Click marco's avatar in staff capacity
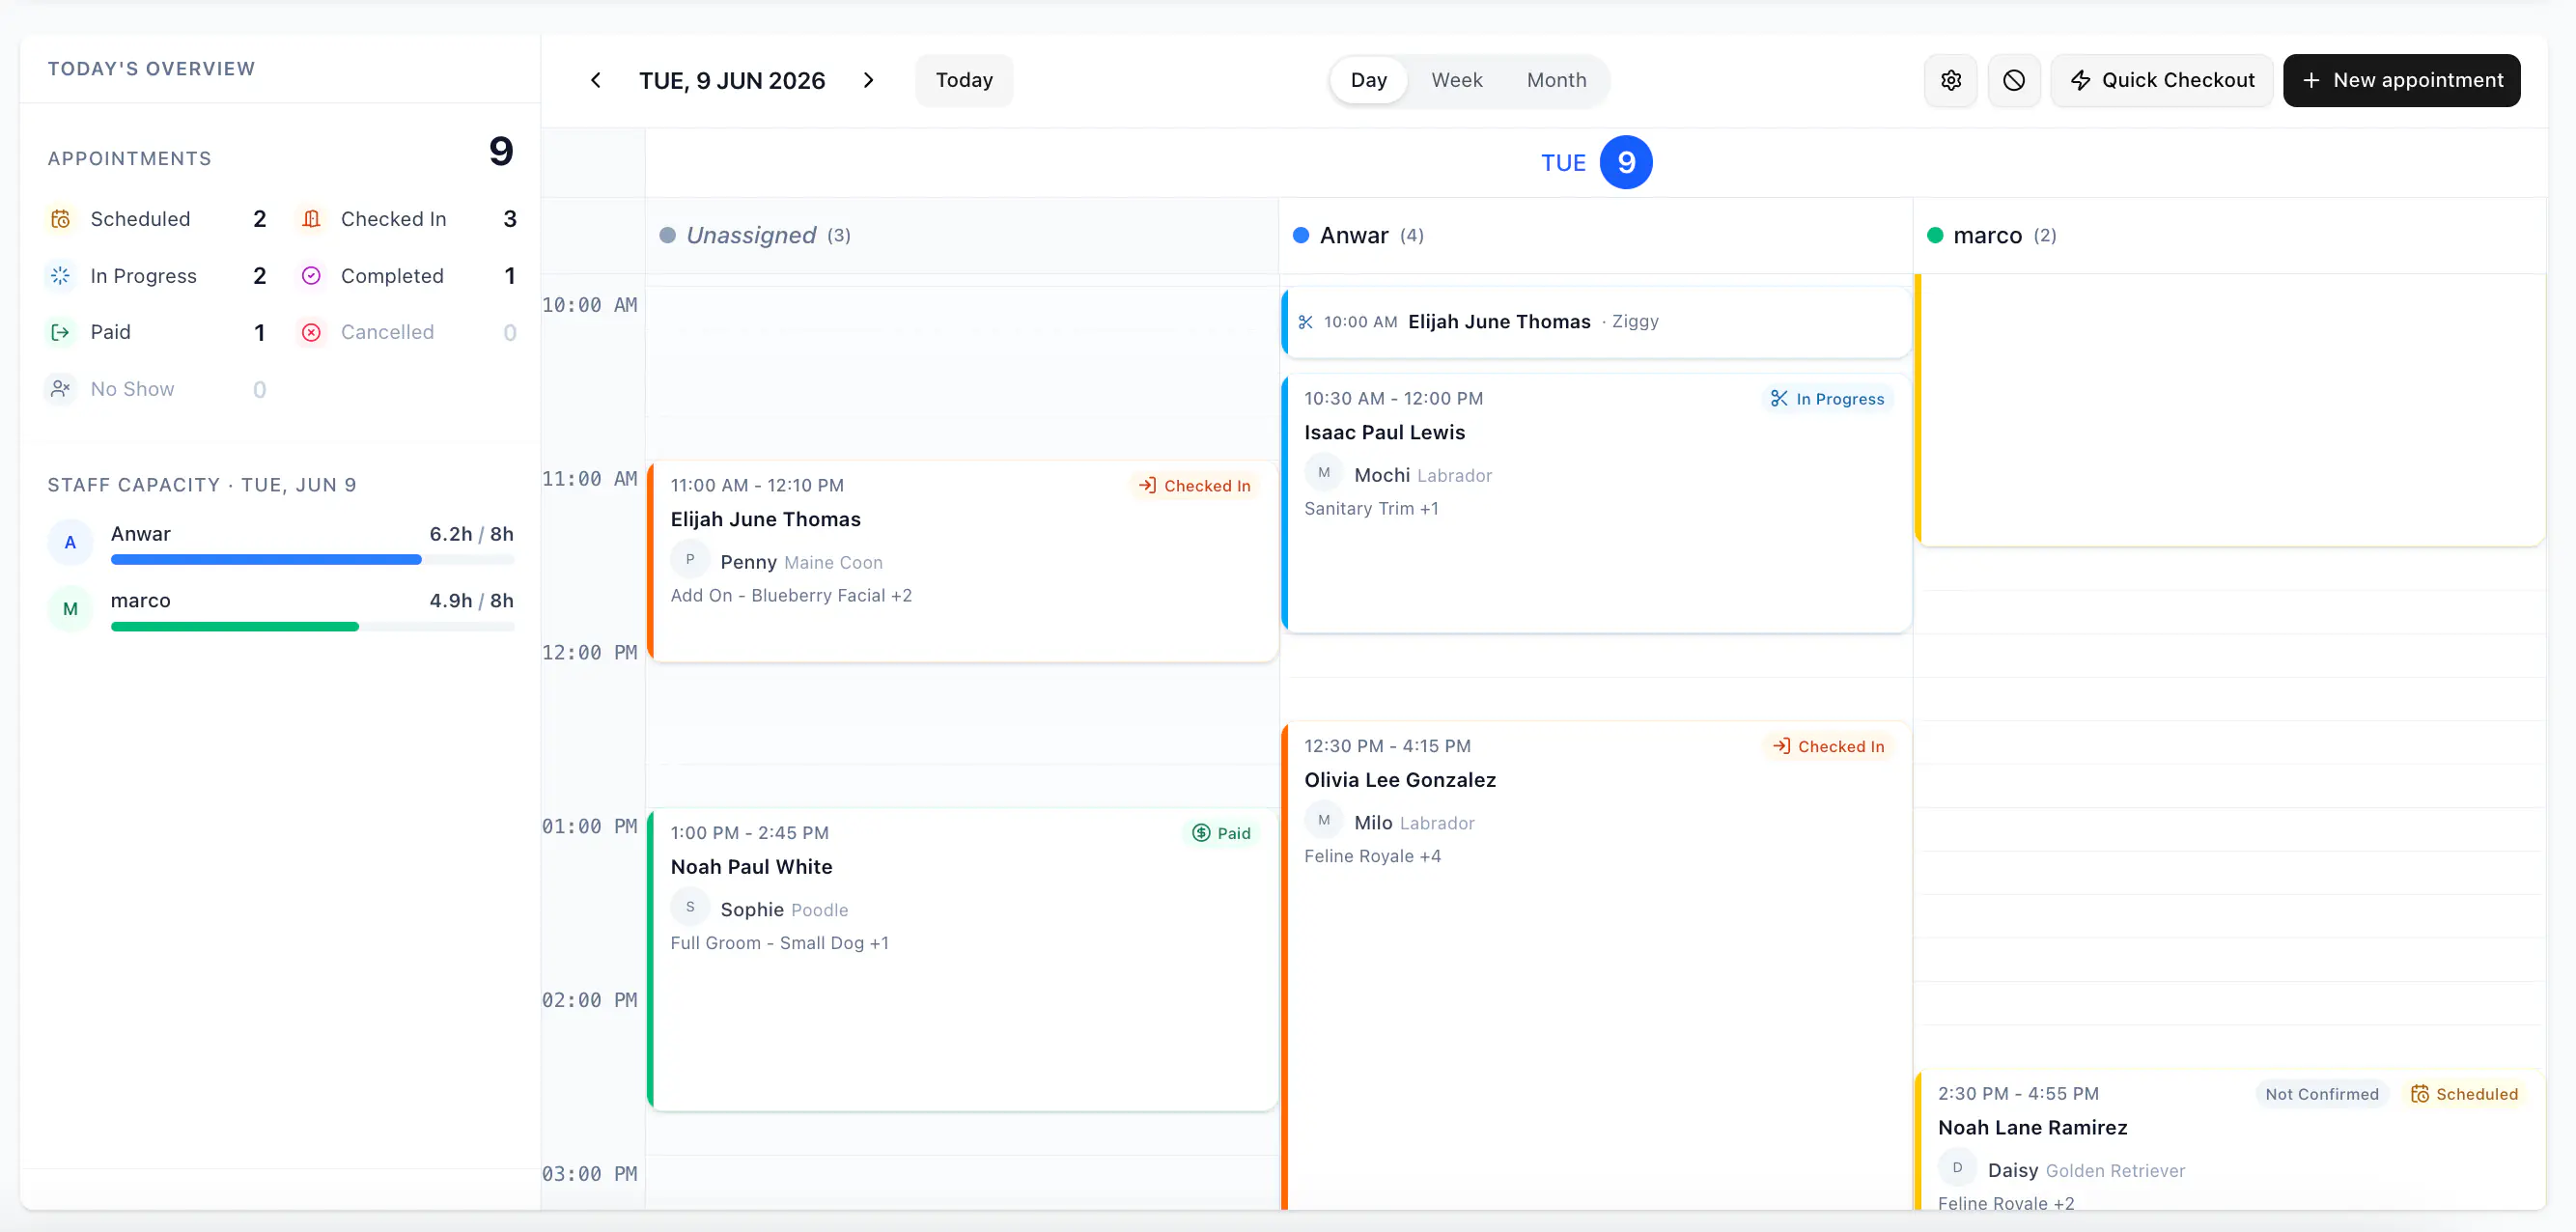 point(70,608)
